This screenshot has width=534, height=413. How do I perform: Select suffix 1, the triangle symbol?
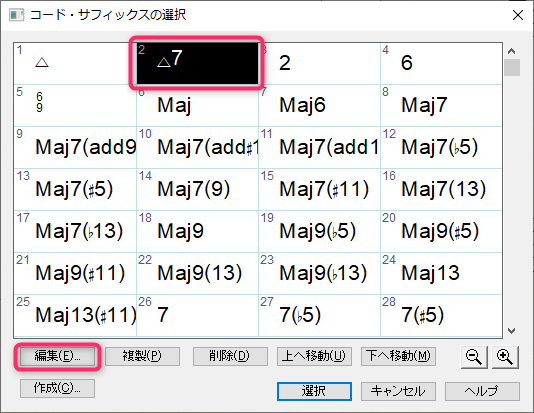tap(75, 64)
